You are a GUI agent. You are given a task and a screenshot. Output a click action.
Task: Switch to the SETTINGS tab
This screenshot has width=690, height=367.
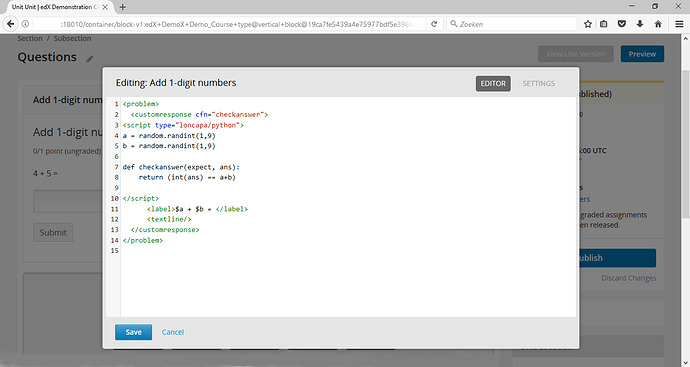[x=539, y=84]
